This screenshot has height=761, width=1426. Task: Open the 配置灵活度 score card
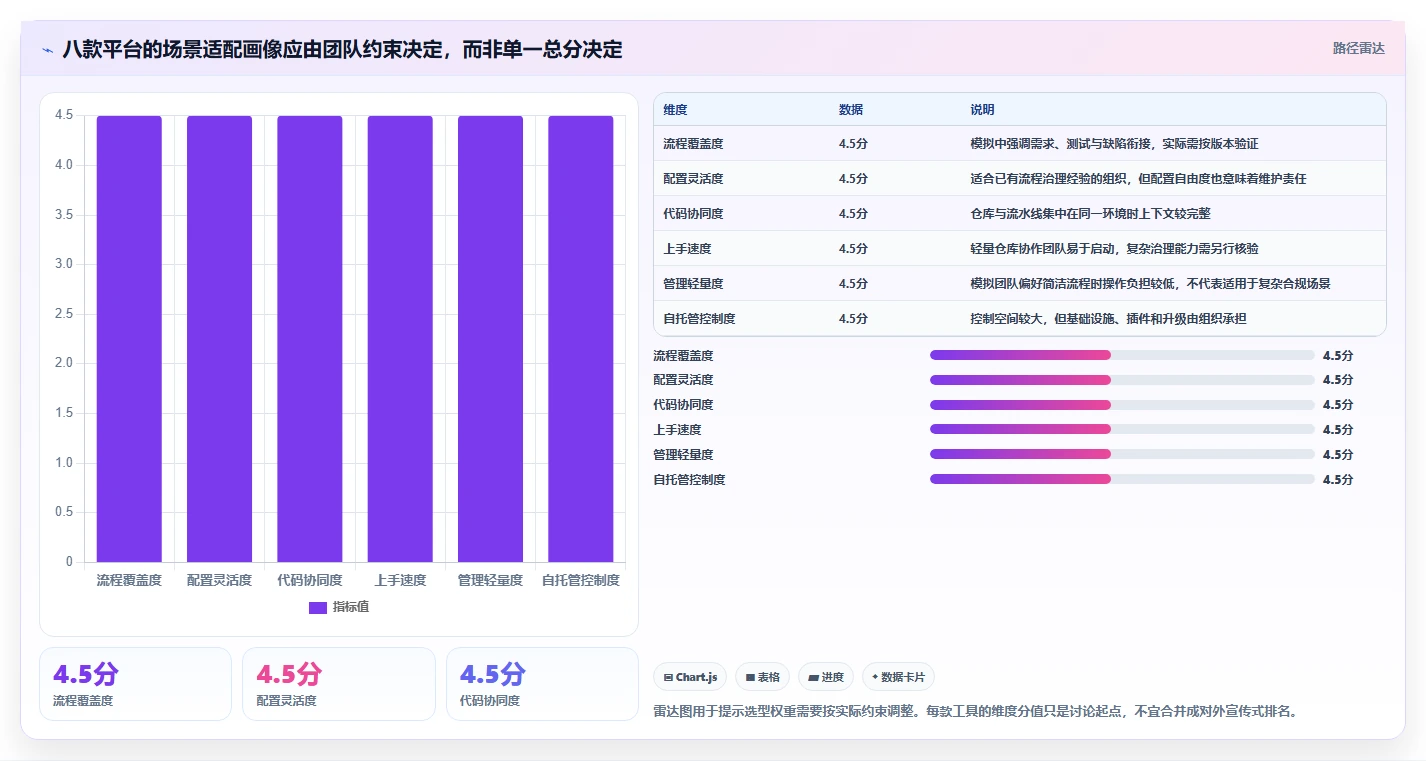pos(339,684)
